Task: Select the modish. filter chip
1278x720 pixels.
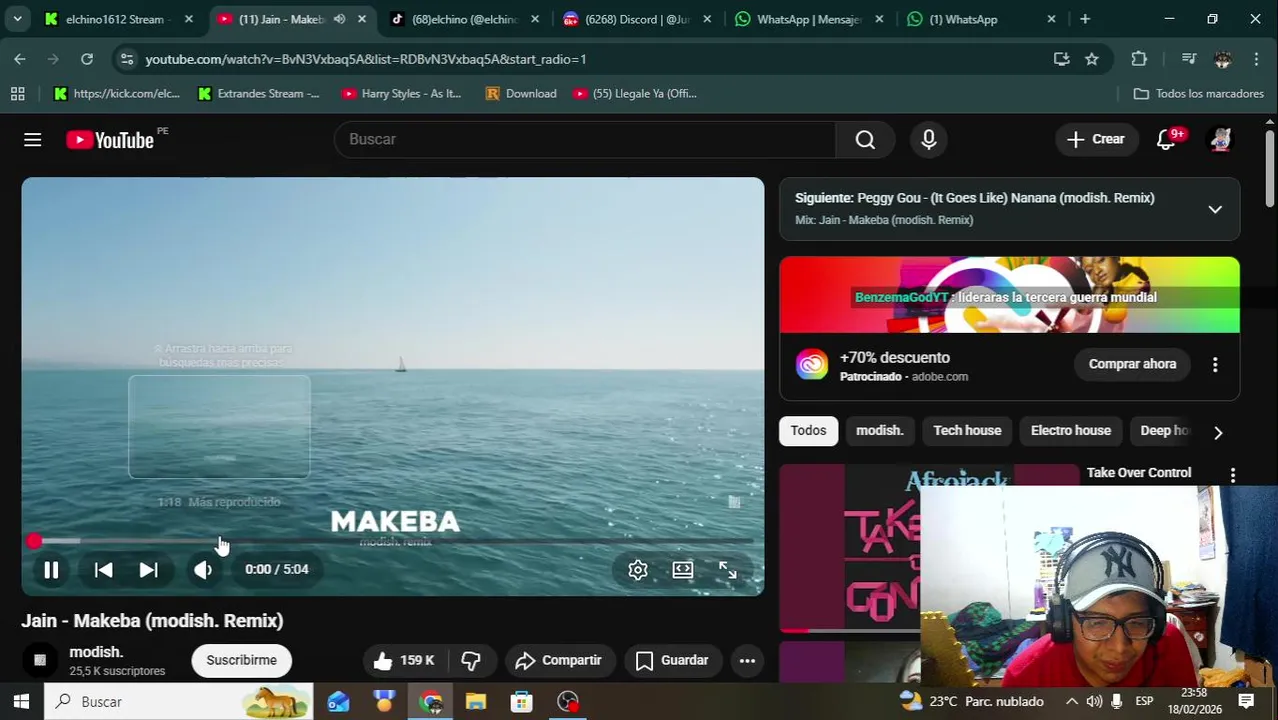Action: click(x=880, y=431)
